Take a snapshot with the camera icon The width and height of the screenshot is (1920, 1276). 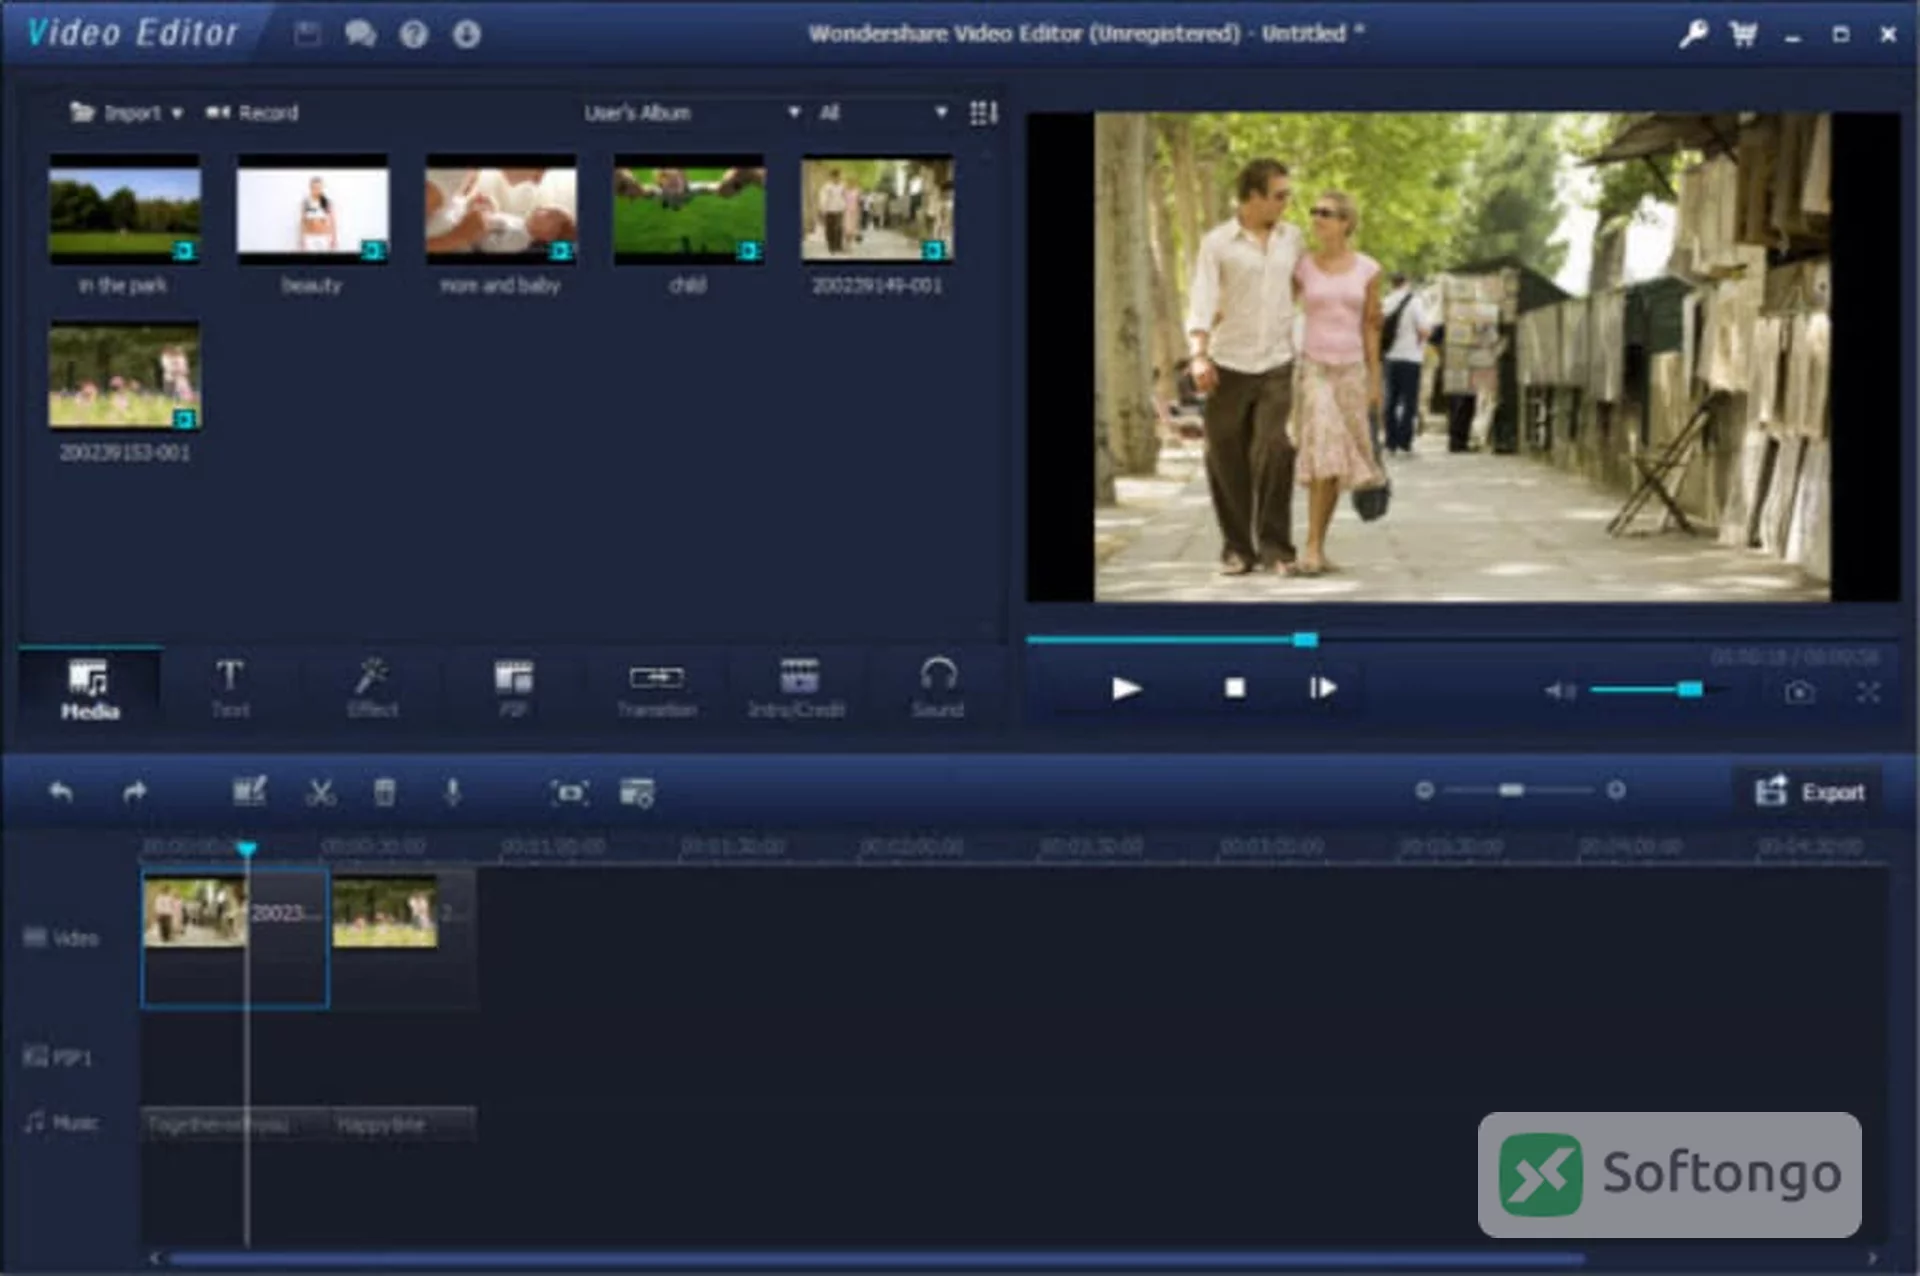(1799, 692)
